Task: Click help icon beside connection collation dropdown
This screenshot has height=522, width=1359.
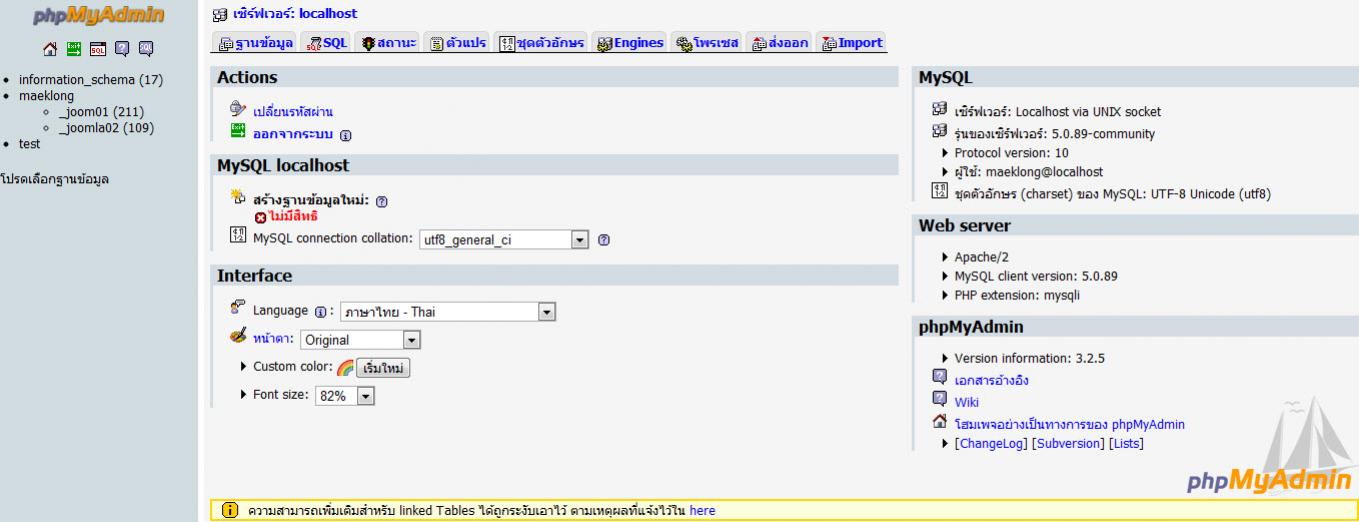Action: 603,239
